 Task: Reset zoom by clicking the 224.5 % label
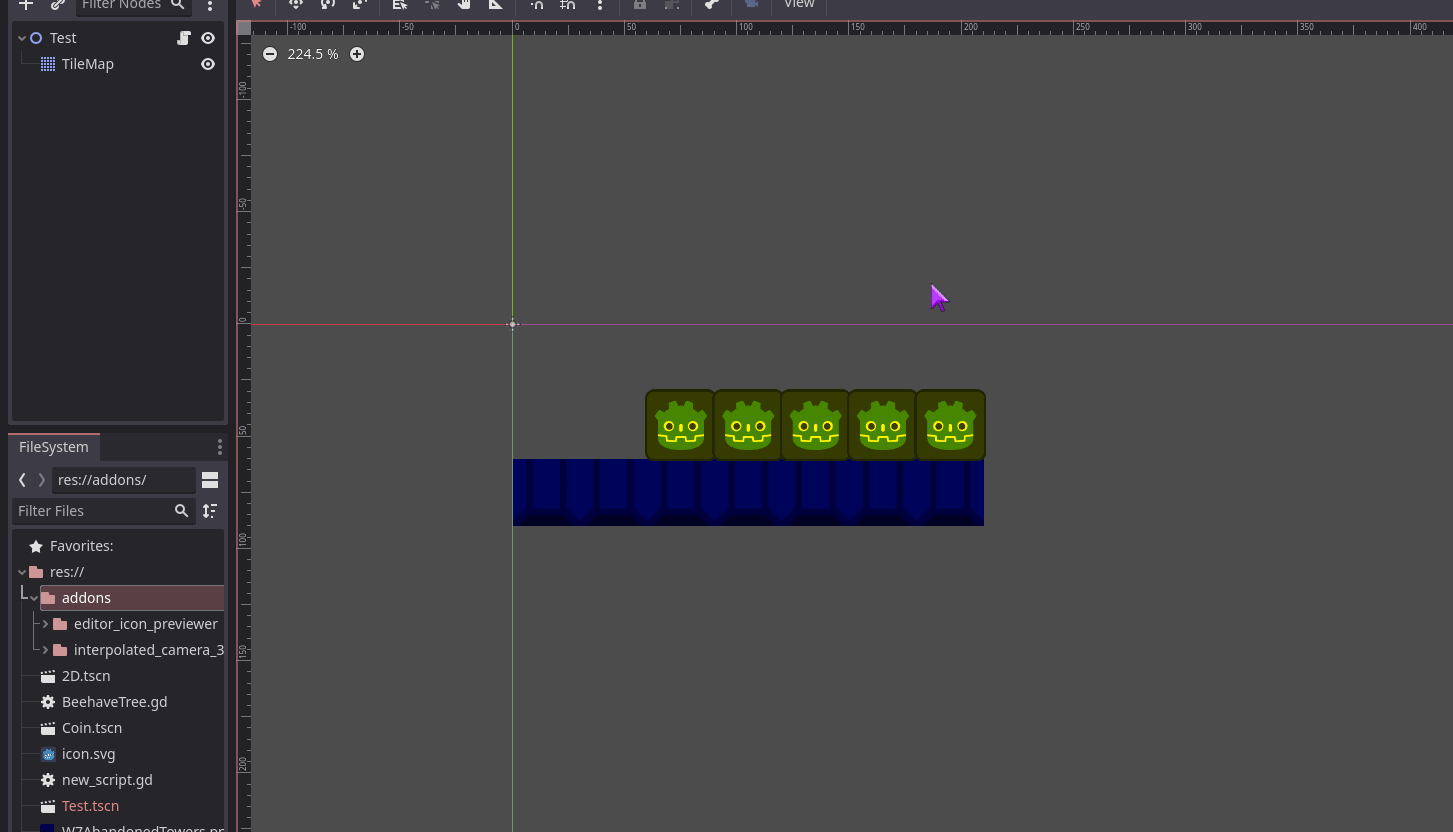pos(312,54)
